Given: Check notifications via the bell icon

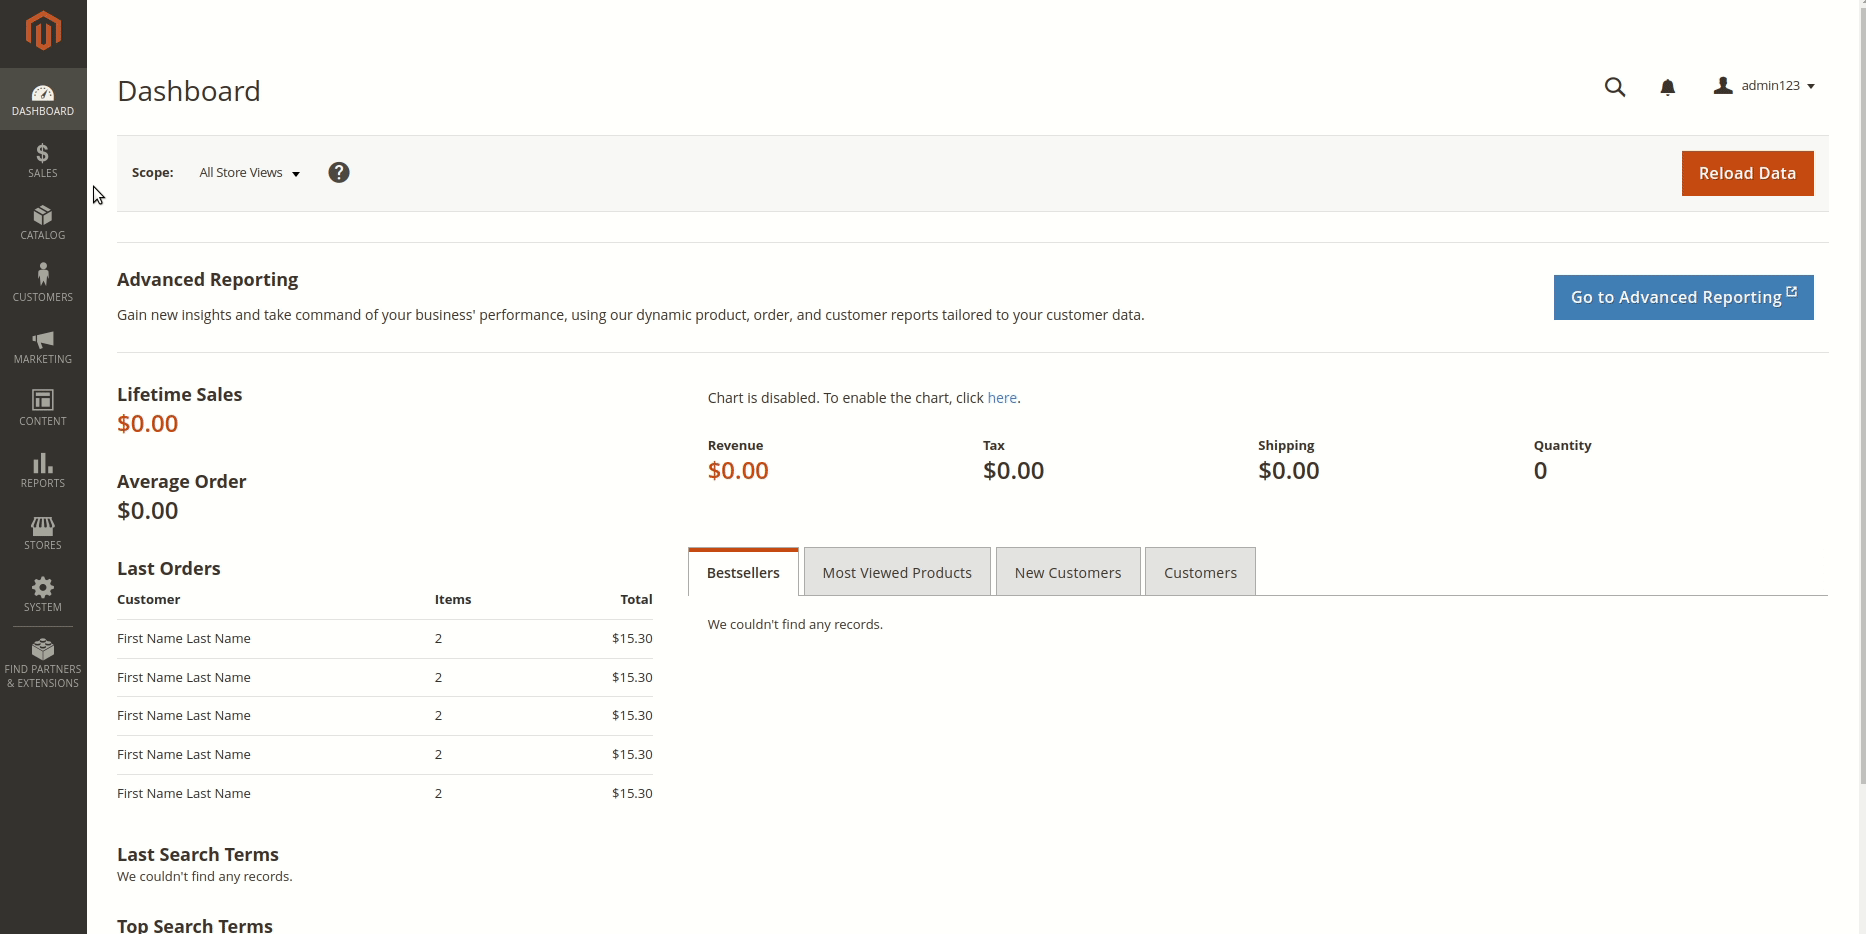Looking at the screenshot, I should 1667,87.
